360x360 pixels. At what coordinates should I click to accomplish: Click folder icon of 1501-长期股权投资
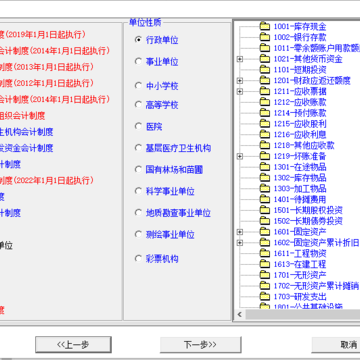[x=265, y=210]
